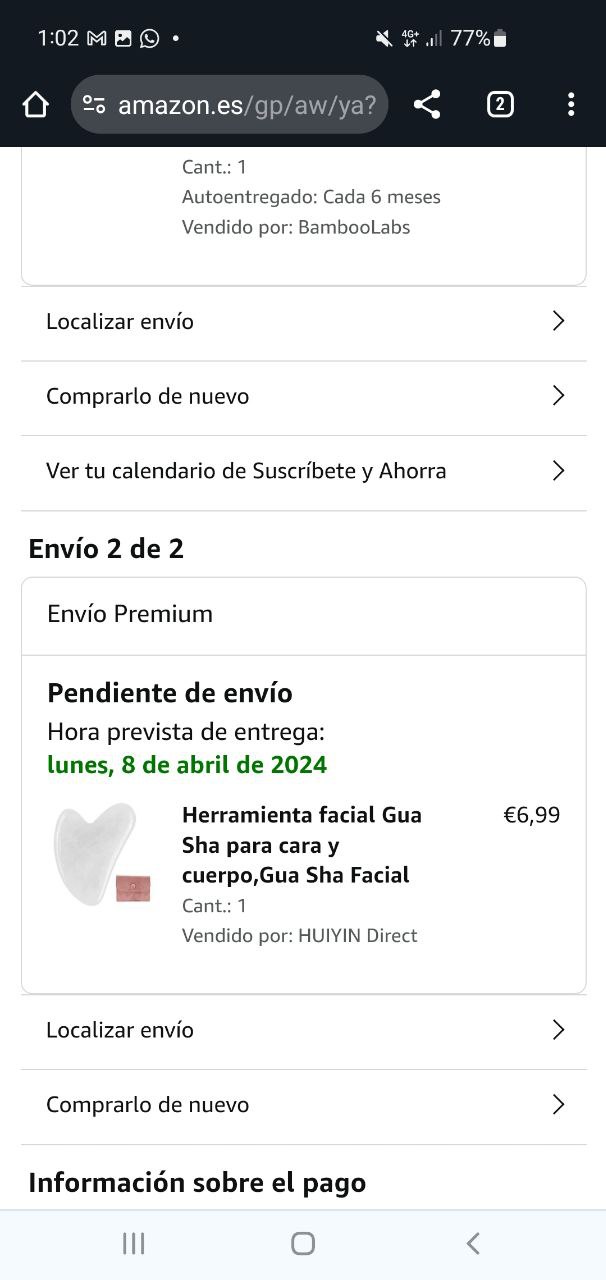Tap the Android recent apps button
The width and height of the screenshot is (606, 1280).
click(133, 1243)
